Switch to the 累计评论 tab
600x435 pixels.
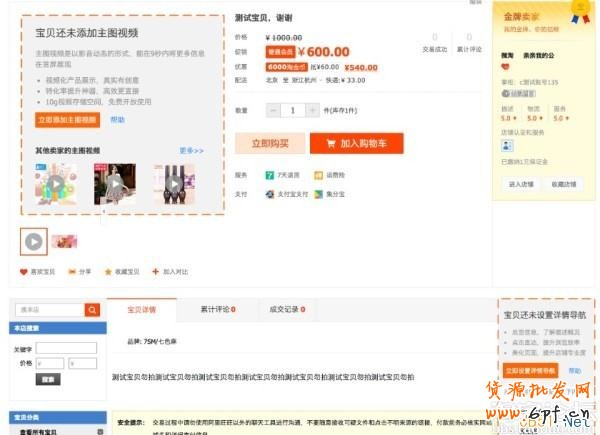[x=217, y=310]
